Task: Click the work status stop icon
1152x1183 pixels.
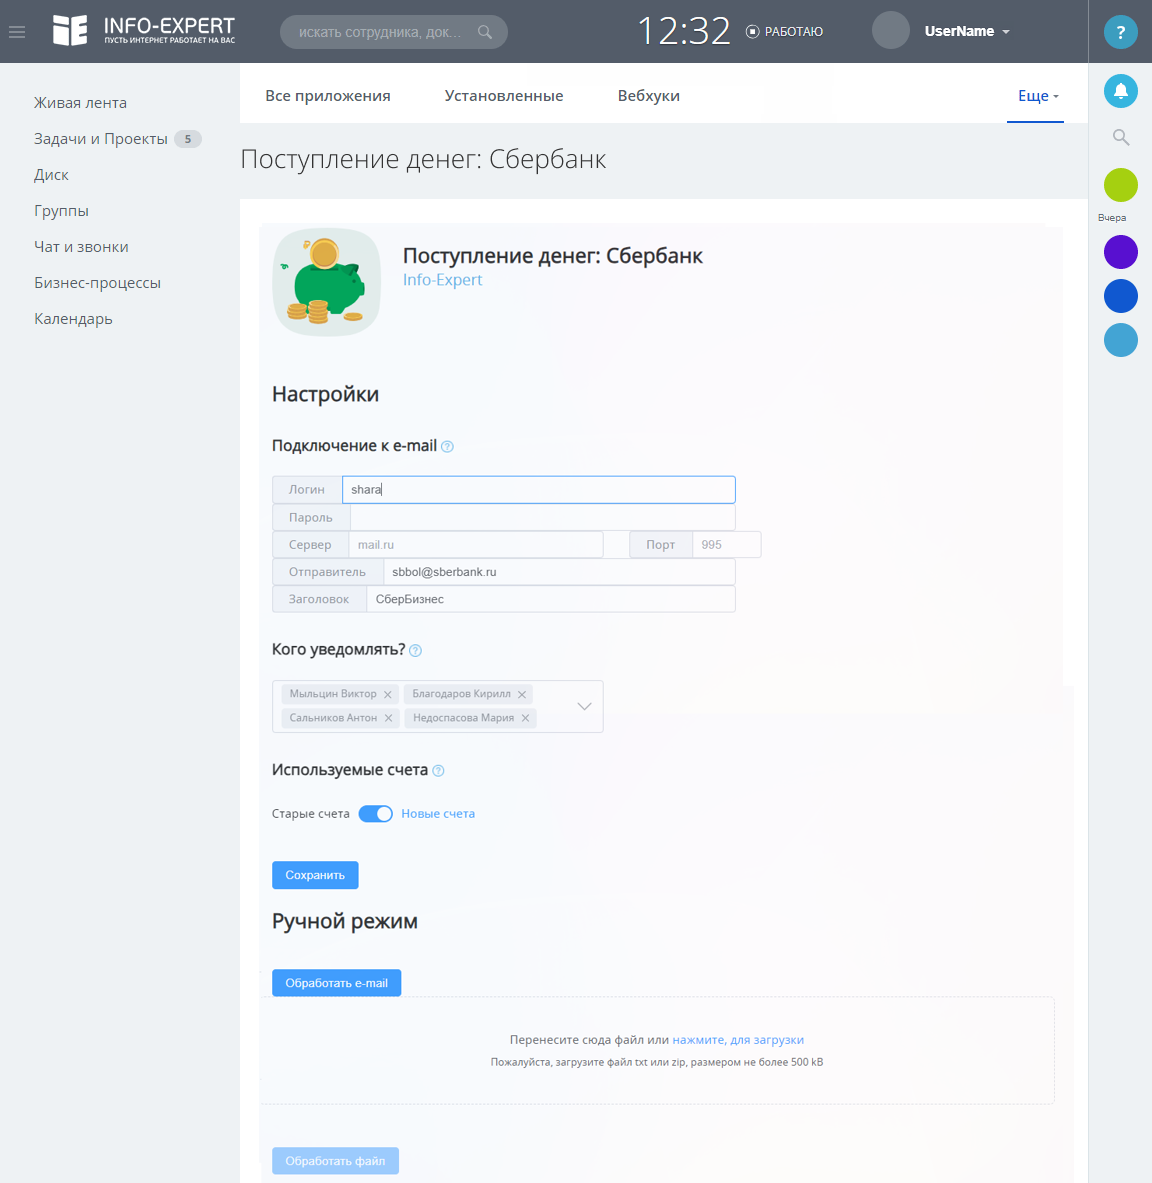Action: click(752, 32)
